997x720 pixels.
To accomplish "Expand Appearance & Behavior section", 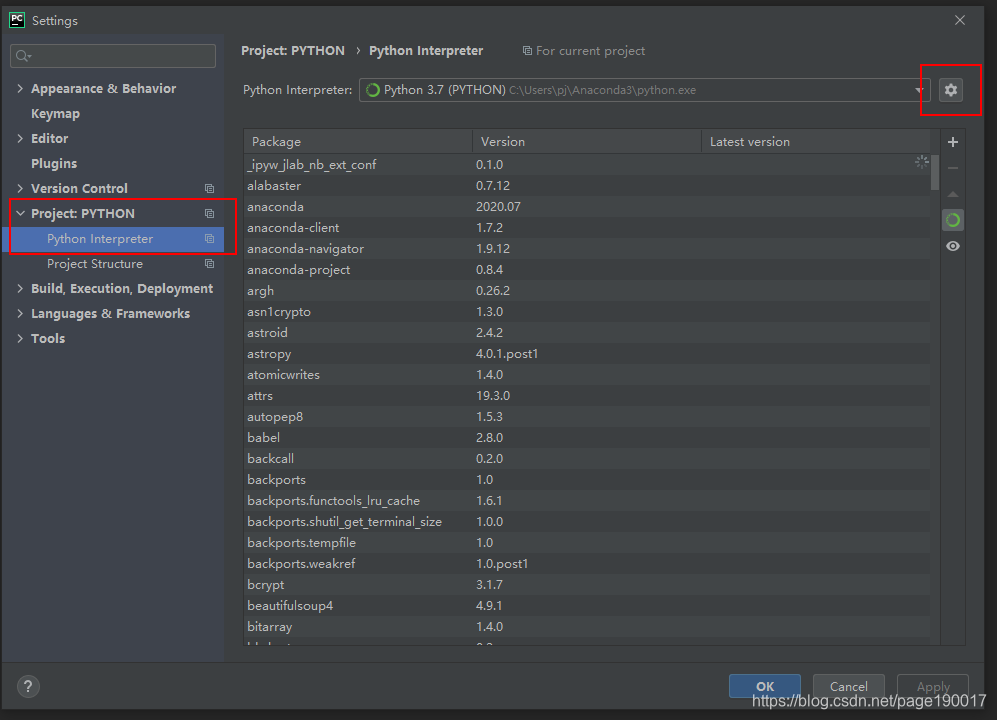I will click(20, 88).
